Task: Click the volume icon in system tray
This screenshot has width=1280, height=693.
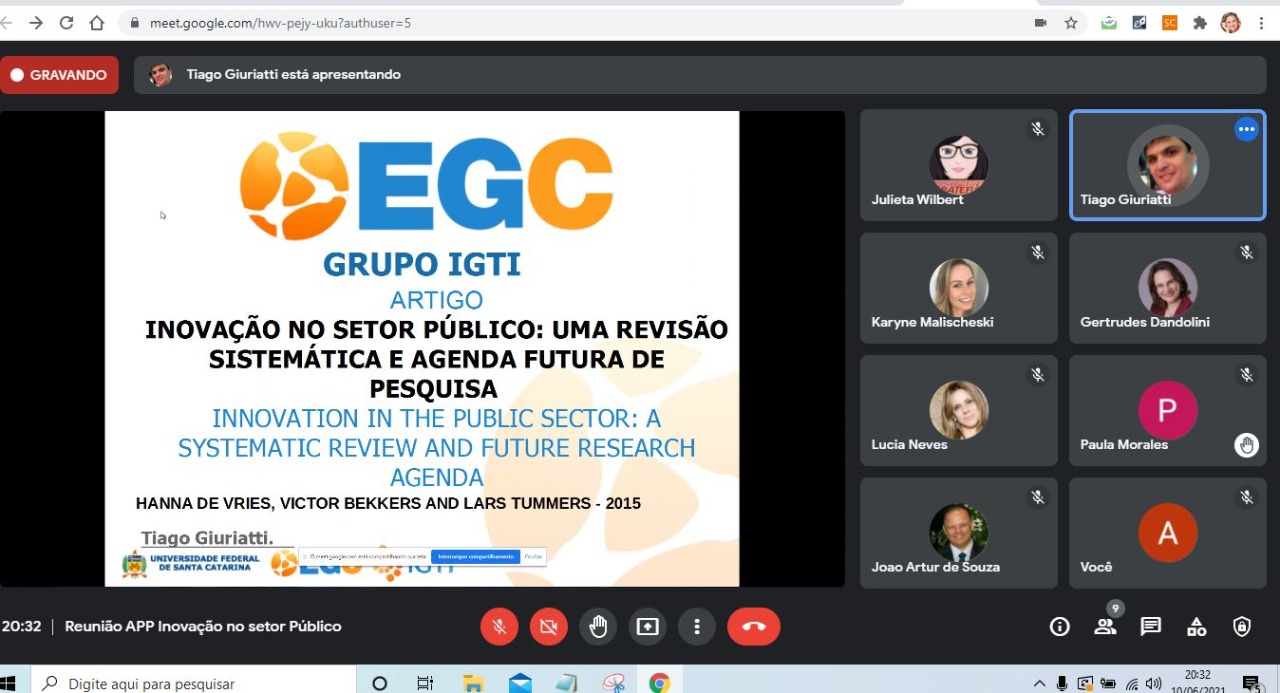Action: [1154, 684]
